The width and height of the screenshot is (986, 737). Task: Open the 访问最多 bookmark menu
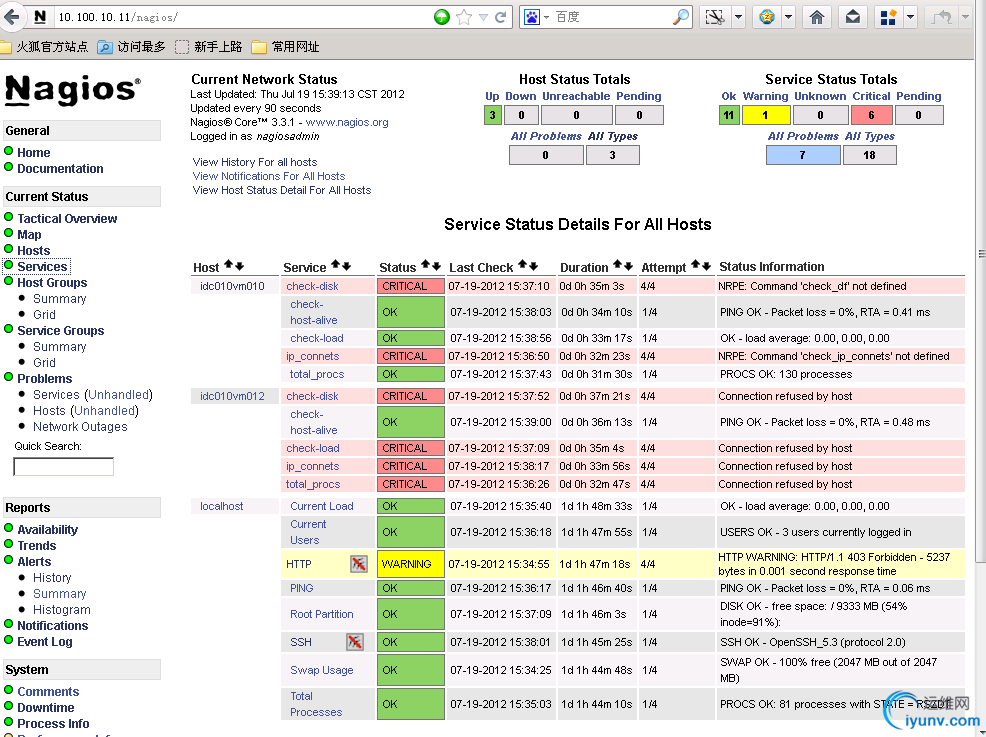coord(131,47)
